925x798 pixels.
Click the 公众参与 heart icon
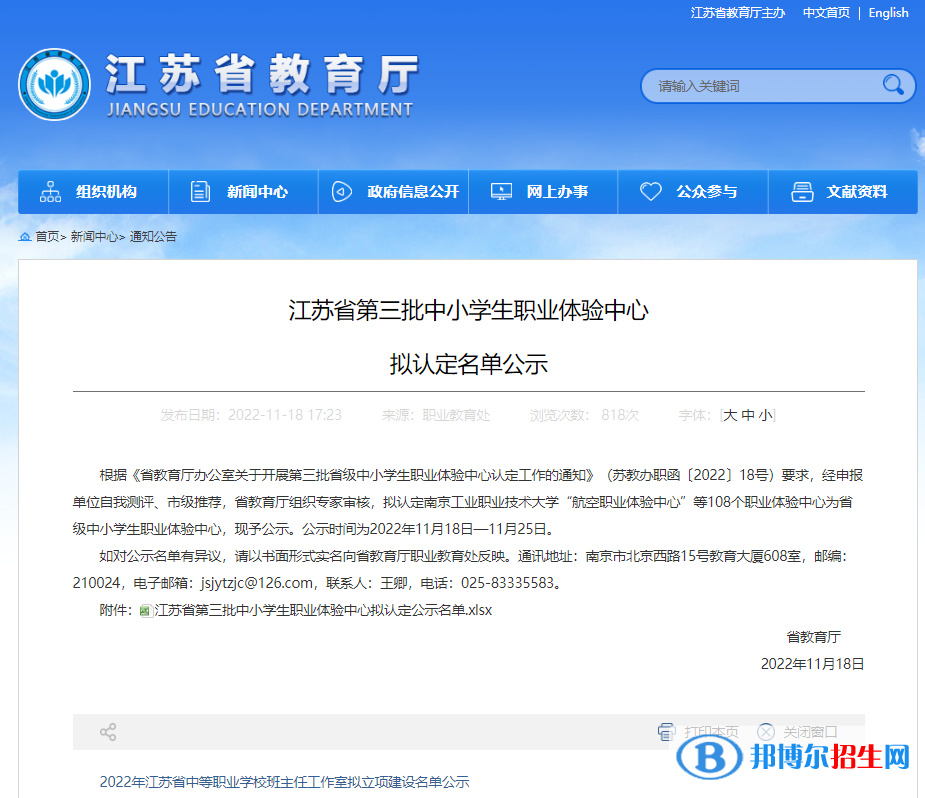[x=651, y=192]
